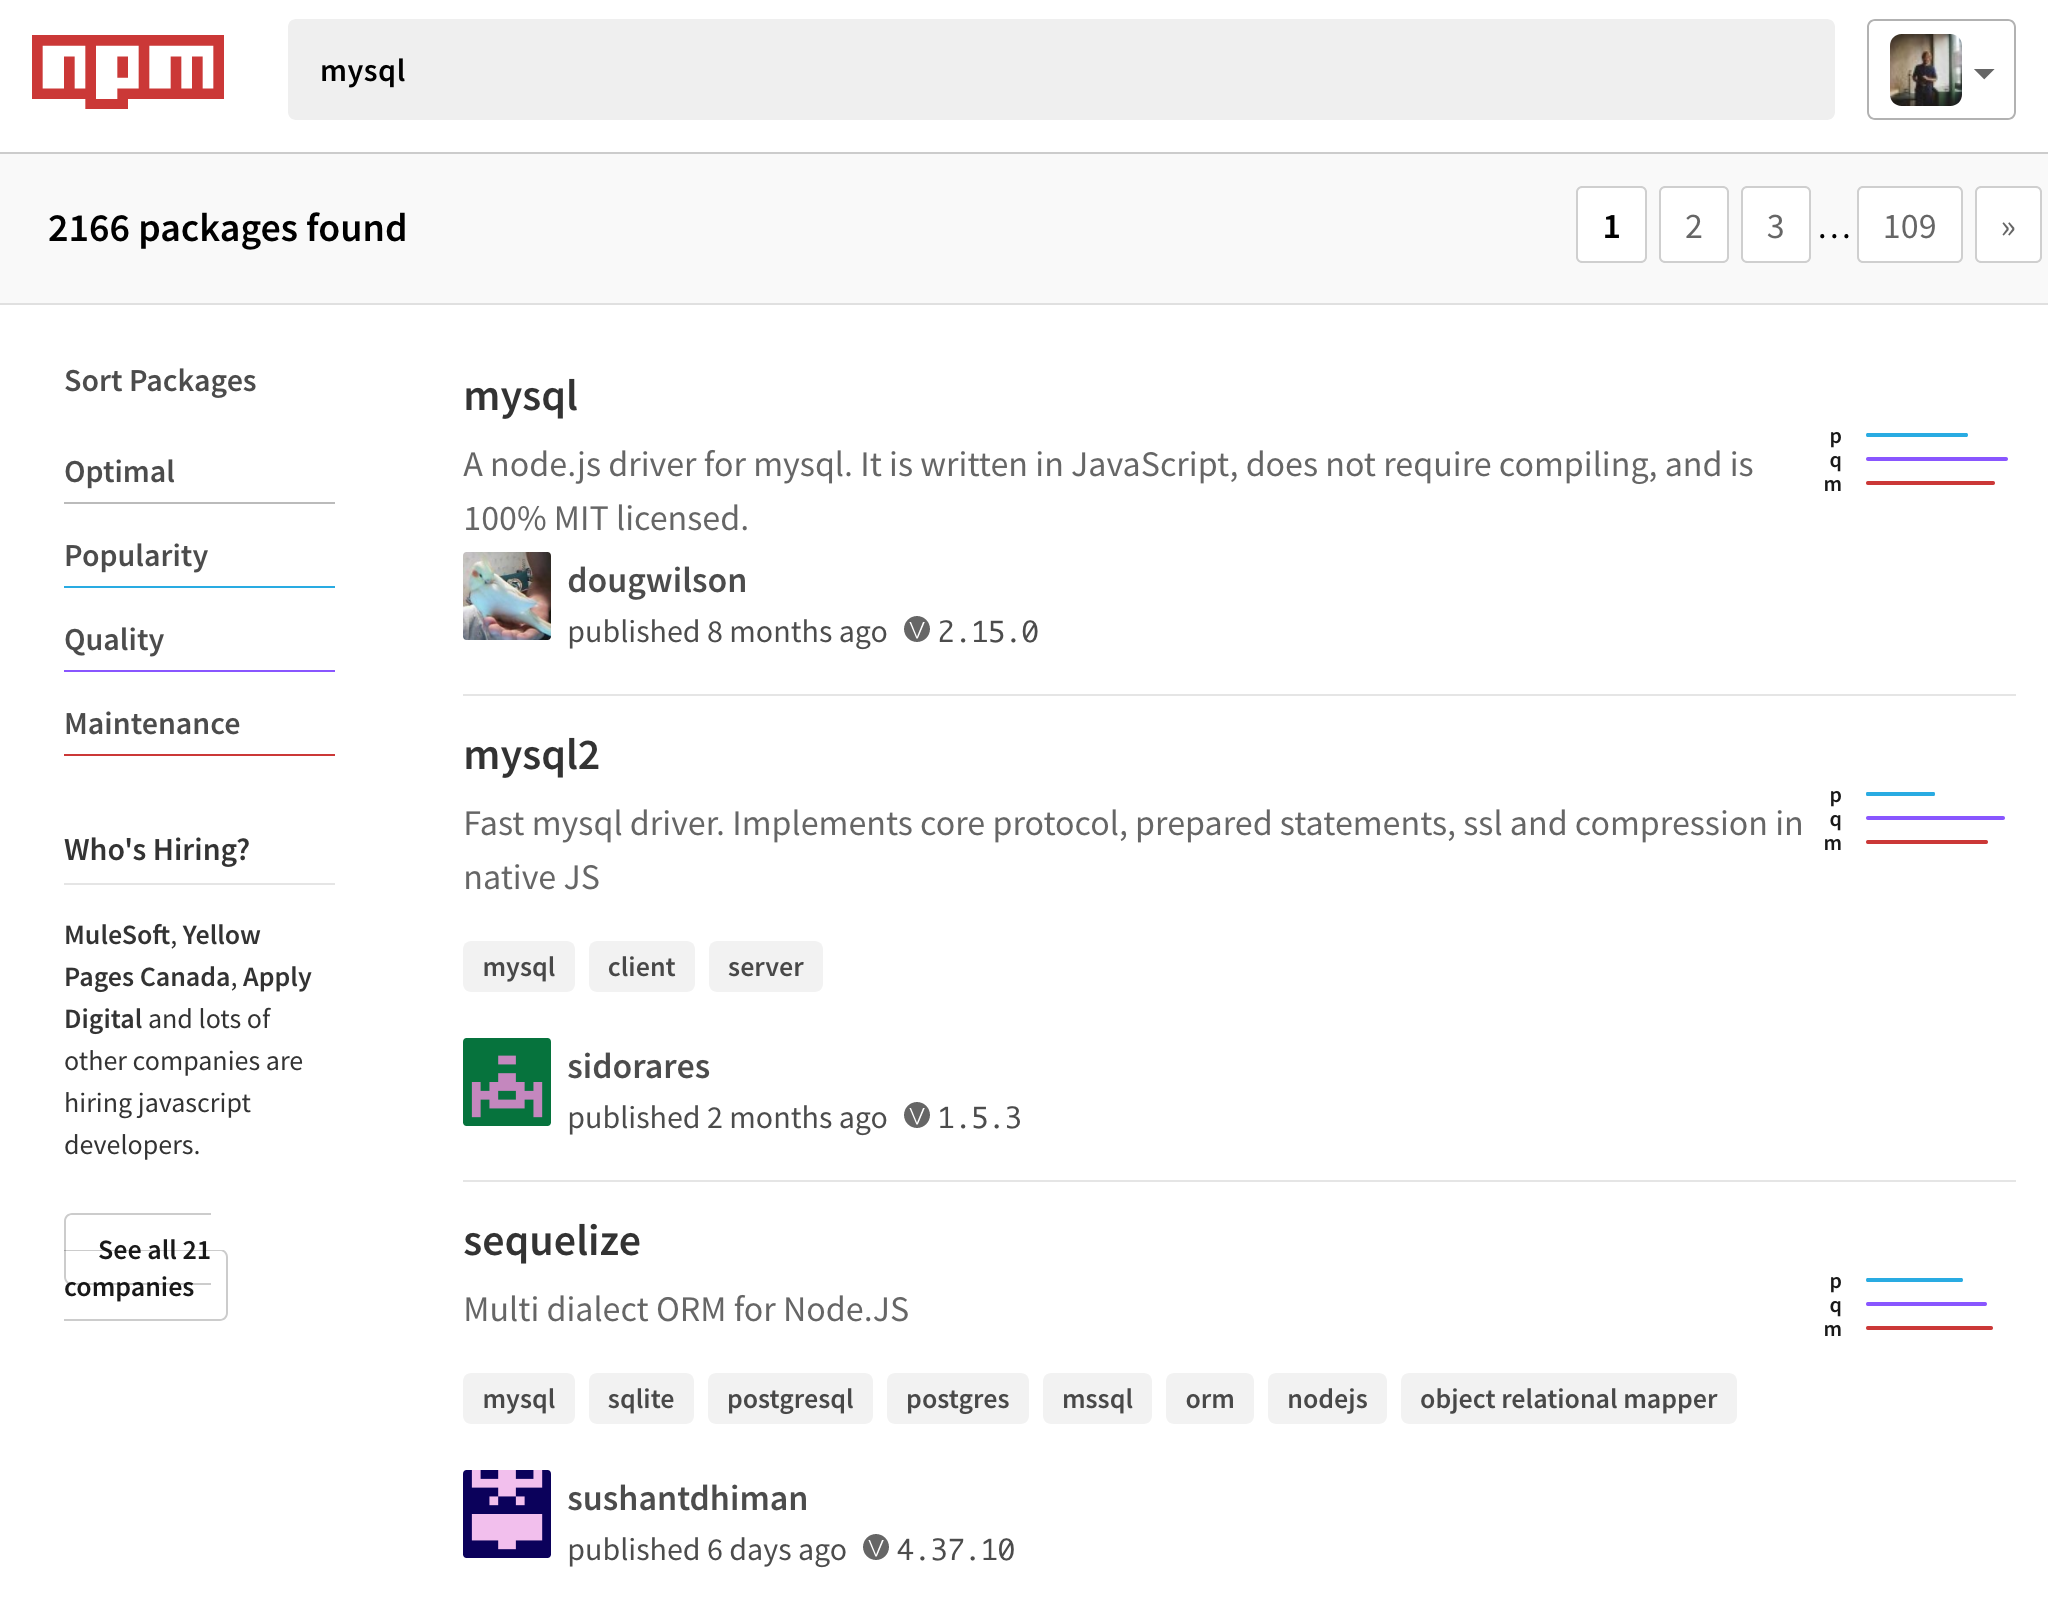Viewport: 2048px width, 1605px height.
Task: Click sushantdhiman's avatar image
Action: click(506, 1512)
